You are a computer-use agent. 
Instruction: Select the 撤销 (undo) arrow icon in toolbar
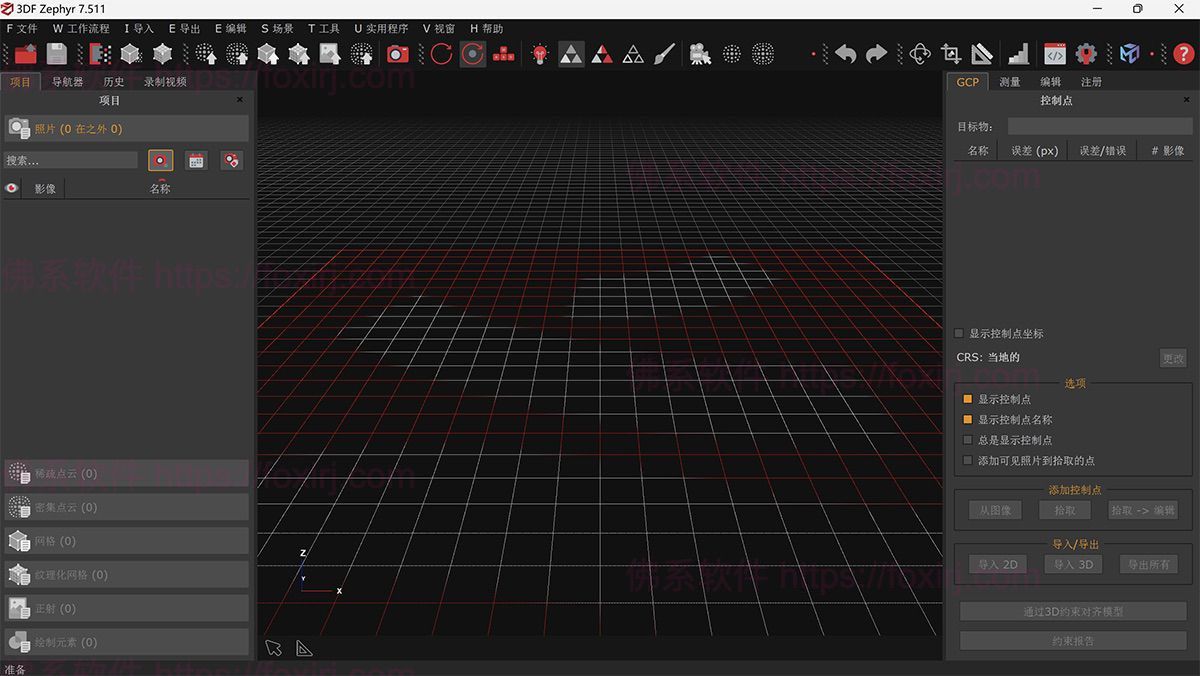coord(846,54)
